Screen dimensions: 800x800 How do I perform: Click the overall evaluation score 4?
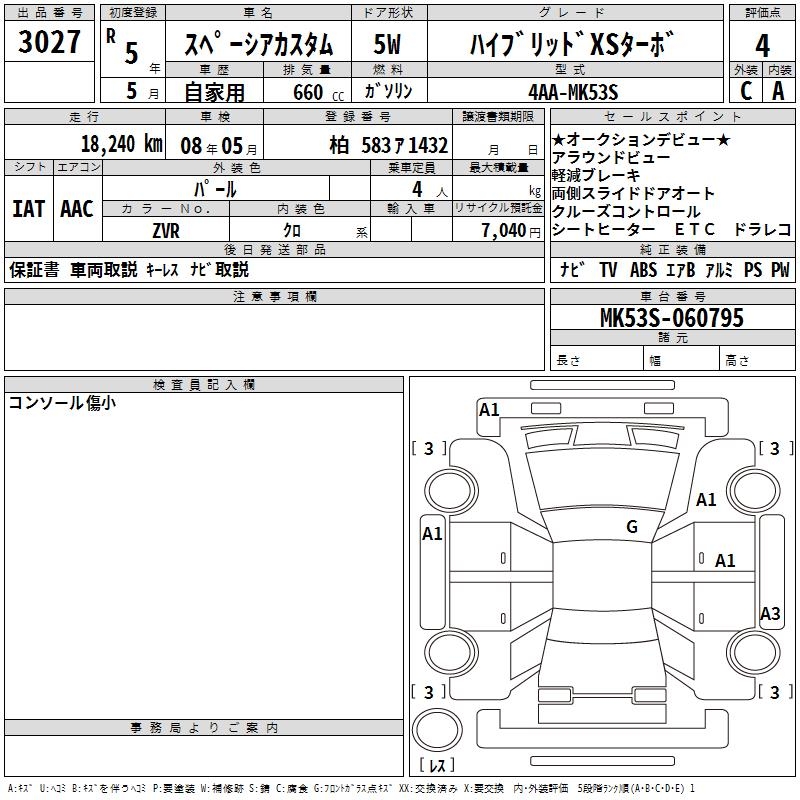tap(762, 46)
